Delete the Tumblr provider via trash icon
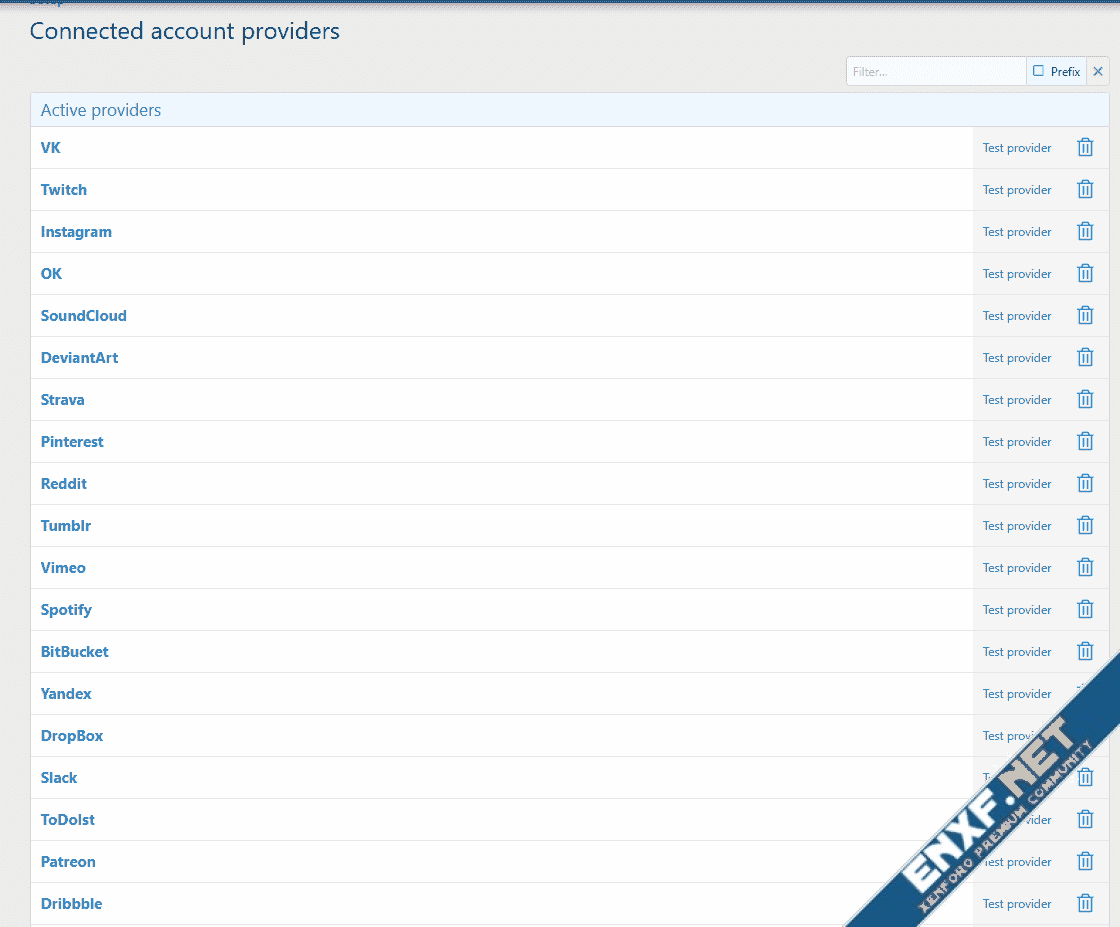The width and height of the screenshot is (1120, 927). [x=1085, y=526]
